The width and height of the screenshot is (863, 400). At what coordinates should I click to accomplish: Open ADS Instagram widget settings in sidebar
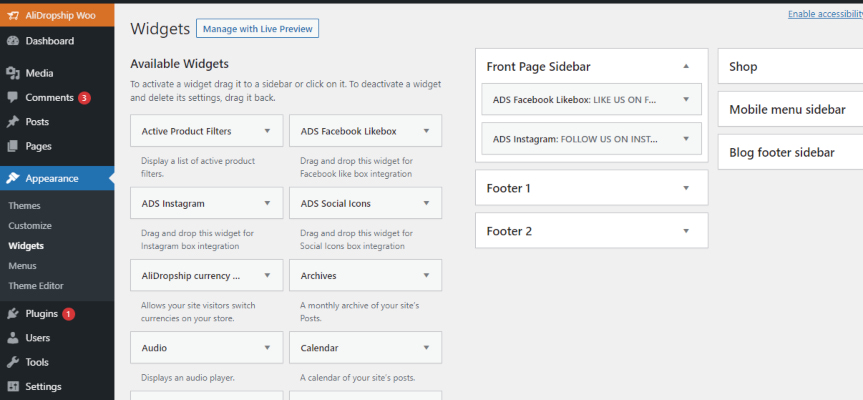(686, 139)
